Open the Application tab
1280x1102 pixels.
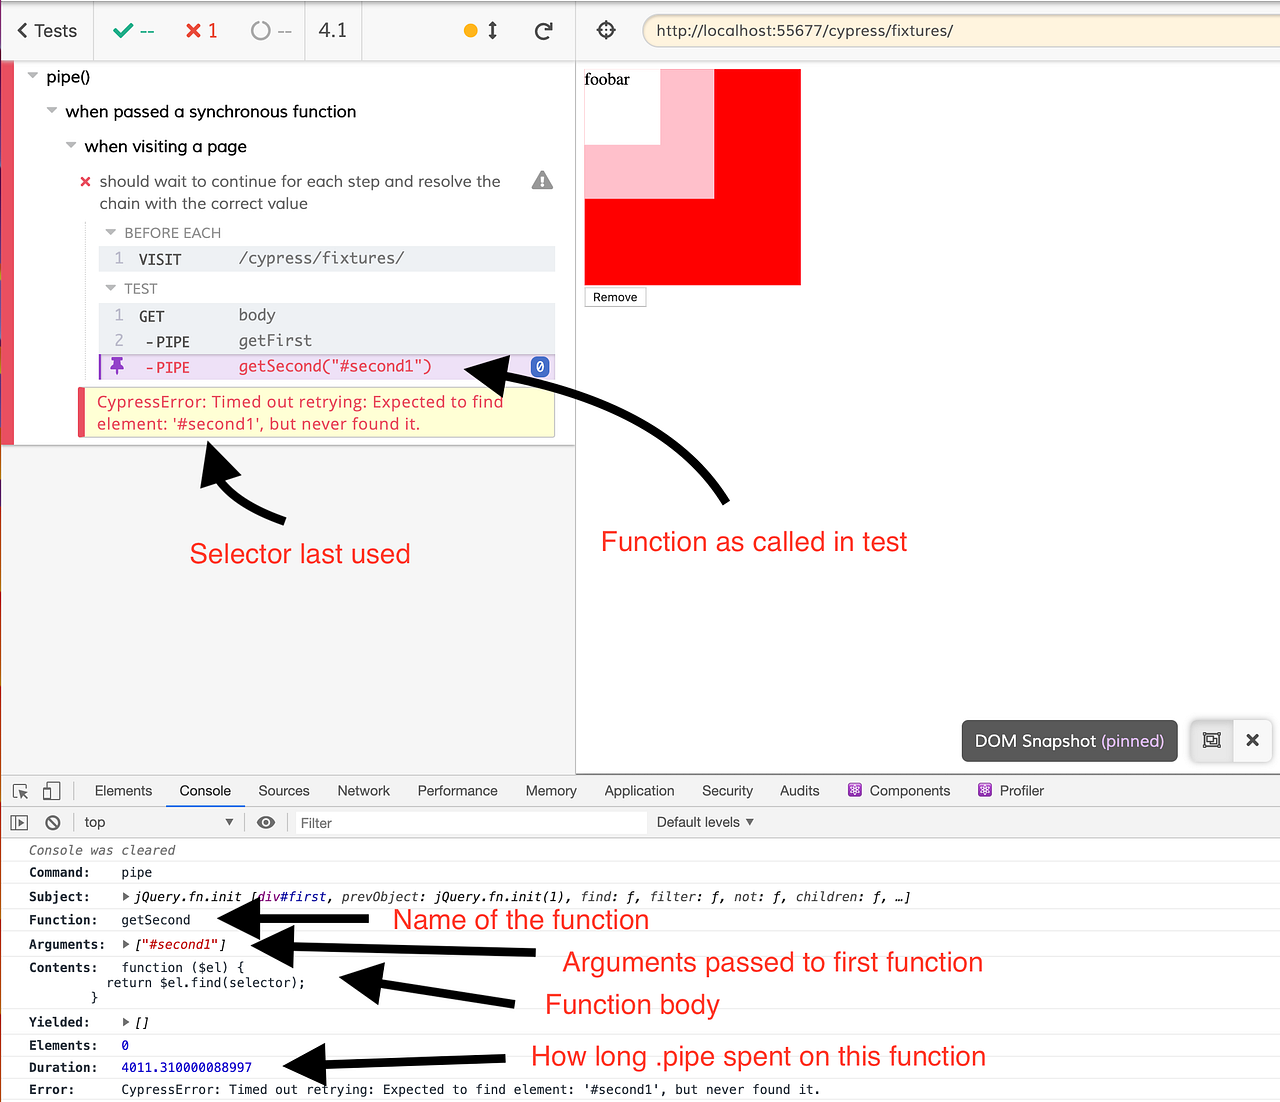click(x=639, y=791)
